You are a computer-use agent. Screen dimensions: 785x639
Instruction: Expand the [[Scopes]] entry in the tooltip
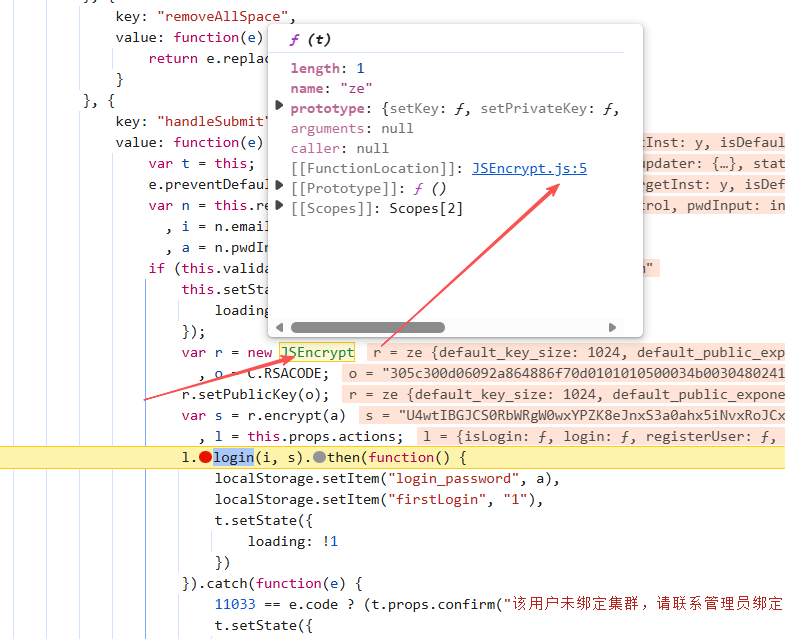pyautogui.click(x=279, y=206)
